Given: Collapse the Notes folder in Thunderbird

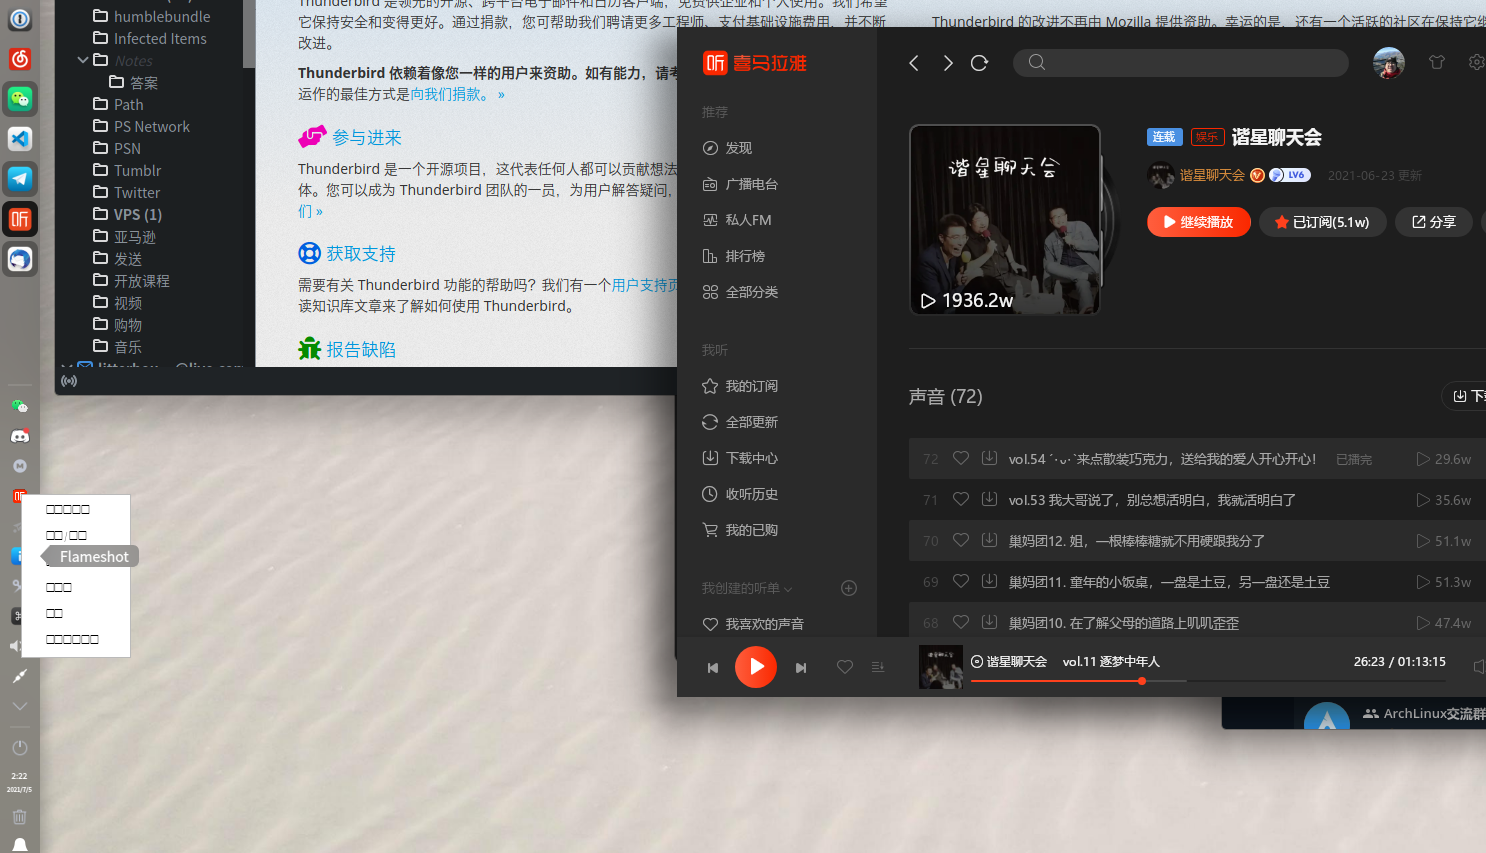Looking at the screenshot, I should pos(83,60).
